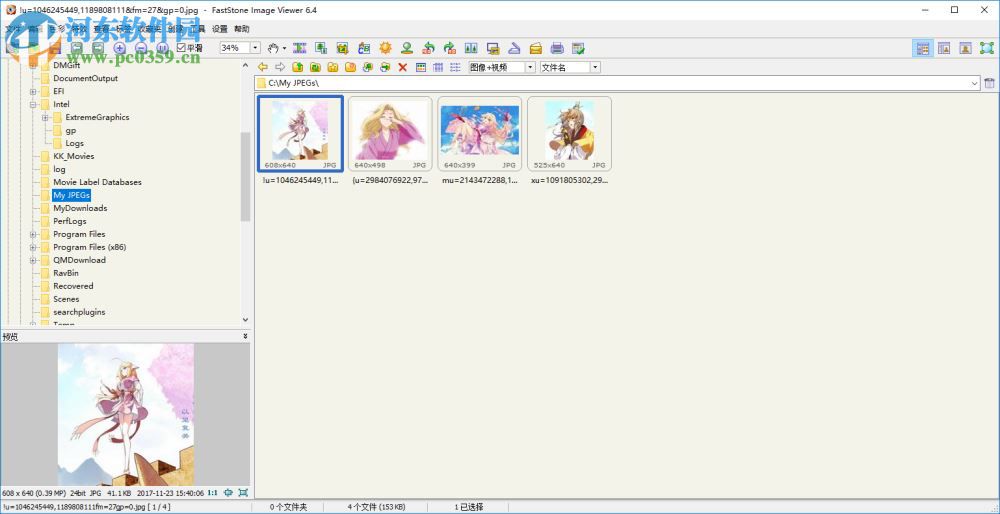The width and height of the screenshot is (1000, 514).
Task: Click the 1:1 actual size icon
Action: [x=213, y=493]
